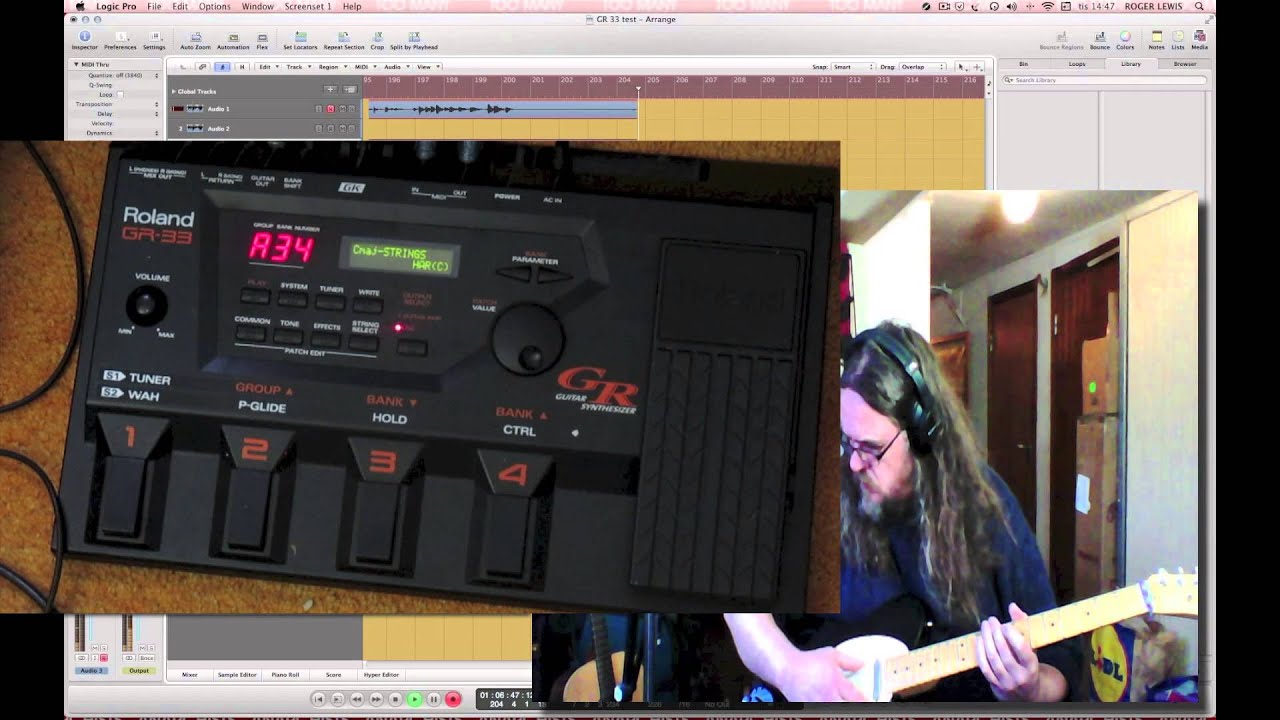Toggle the Catch playhead button

(222, 67)
